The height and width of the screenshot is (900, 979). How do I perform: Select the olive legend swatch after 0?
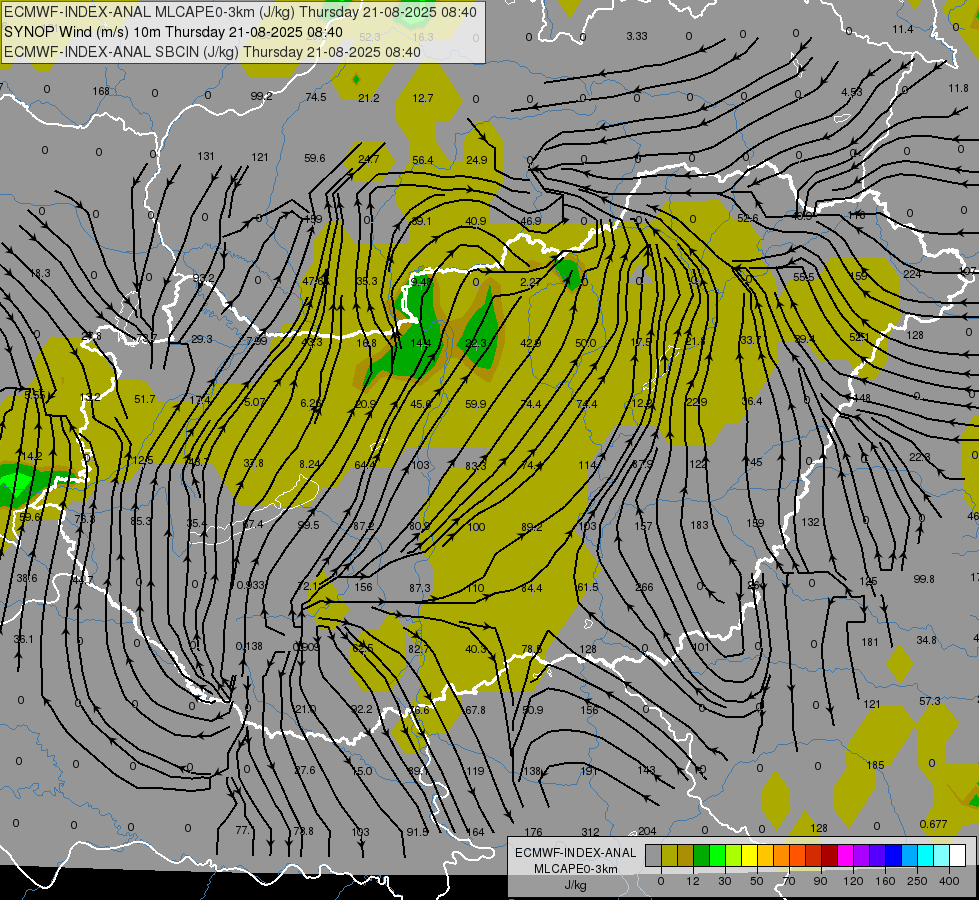[x=669, y=855]
